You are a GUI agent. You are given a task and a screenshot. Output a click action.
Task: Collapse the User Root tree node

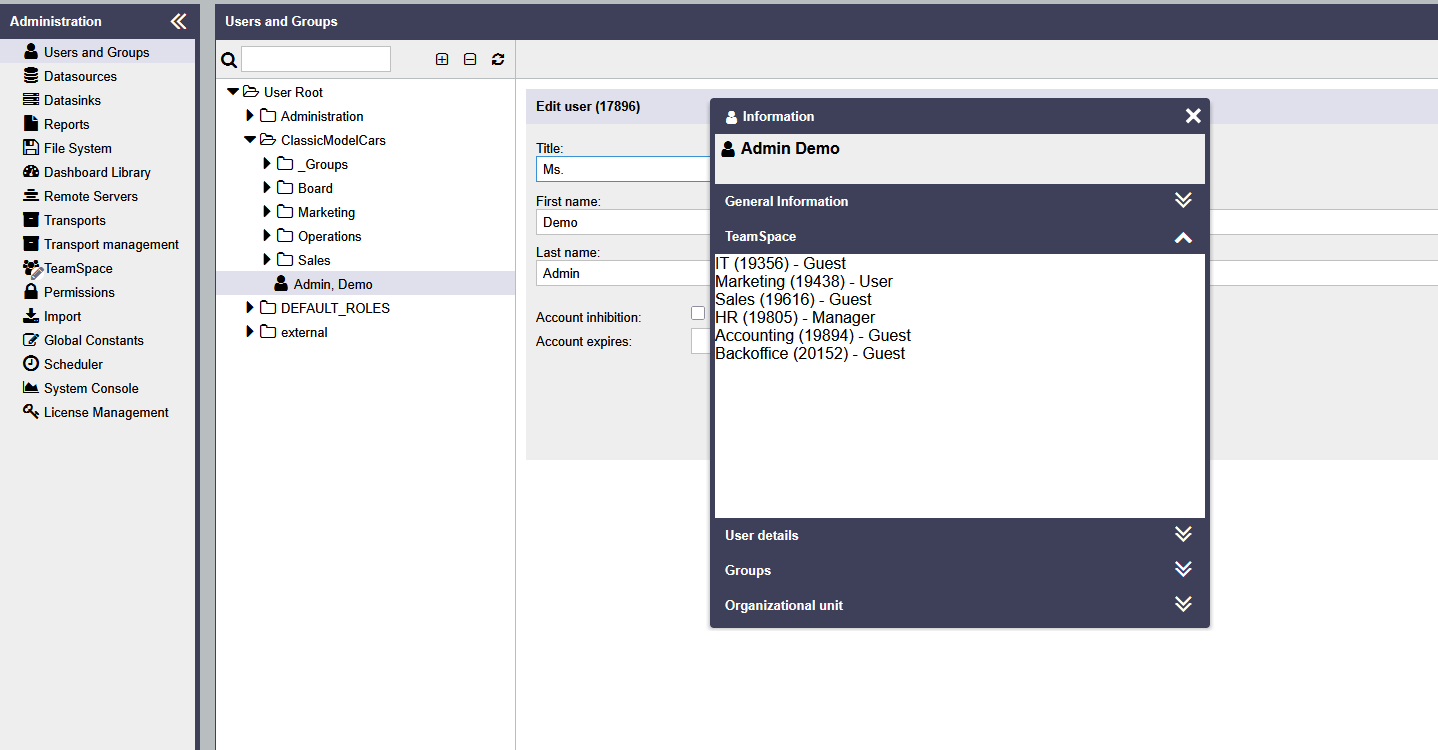[x=233, y=92]
